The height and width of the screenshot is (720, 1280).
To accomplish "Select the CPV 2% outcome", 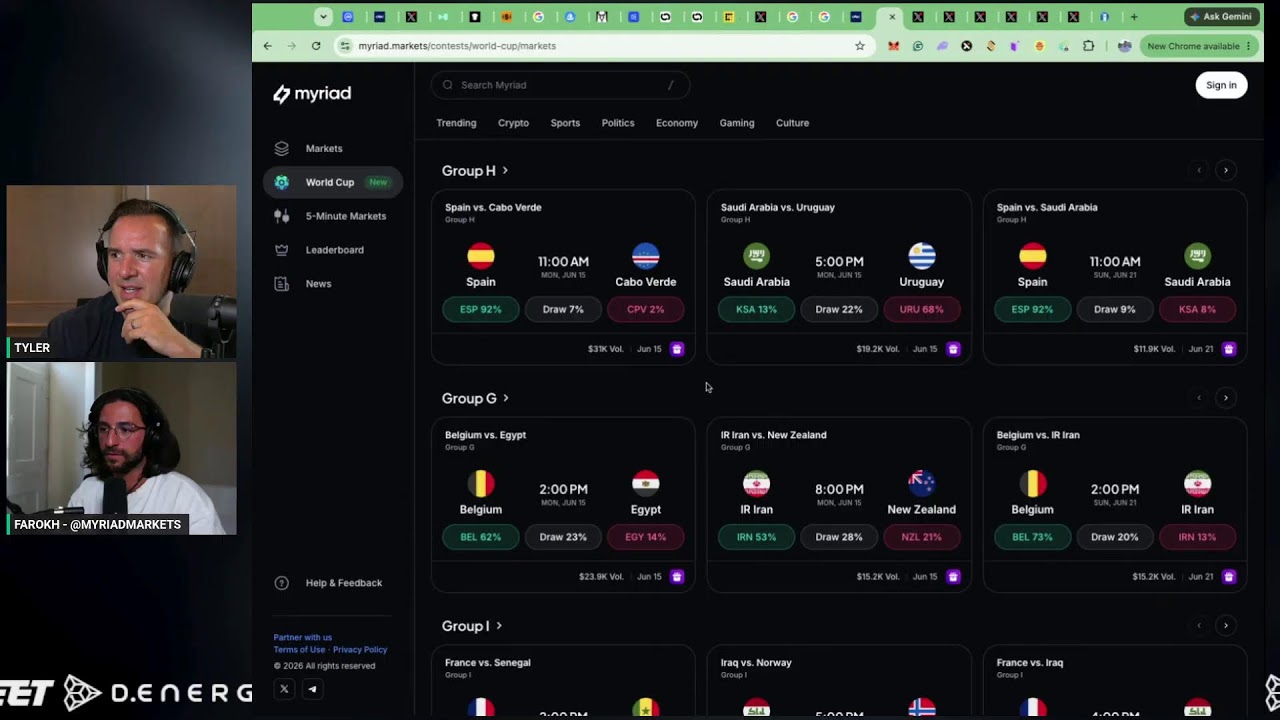I will coord(646,310).
